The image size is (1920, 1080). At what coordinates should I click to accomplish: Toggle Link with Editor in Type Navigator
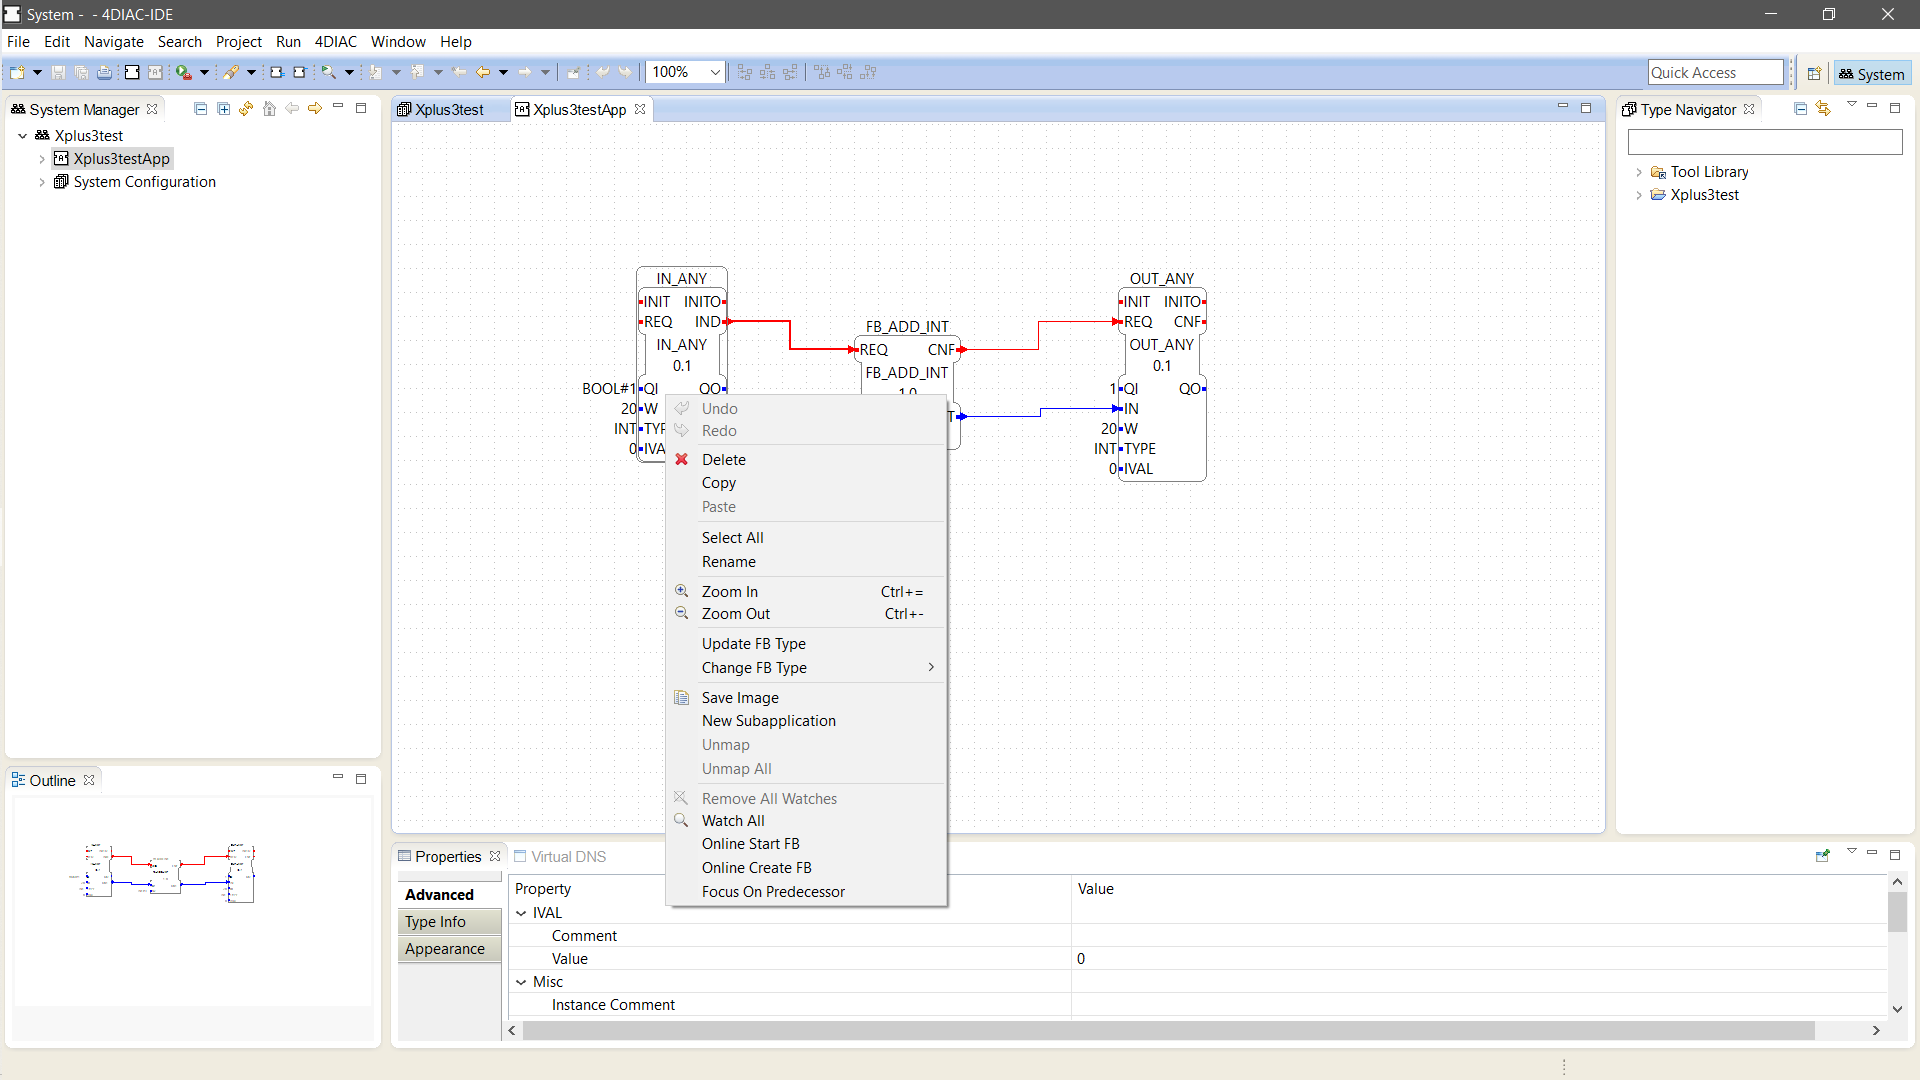pyautogui.click(x=1823, y=108)
